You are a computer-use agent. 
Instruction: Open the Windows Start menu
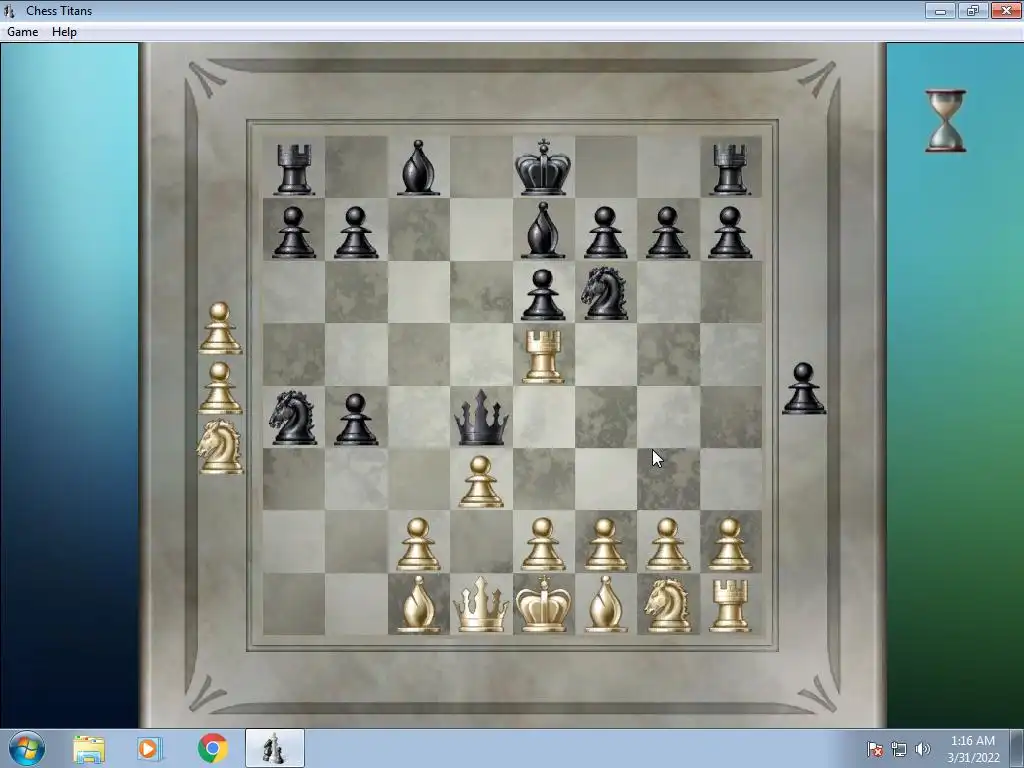[27, 748]
